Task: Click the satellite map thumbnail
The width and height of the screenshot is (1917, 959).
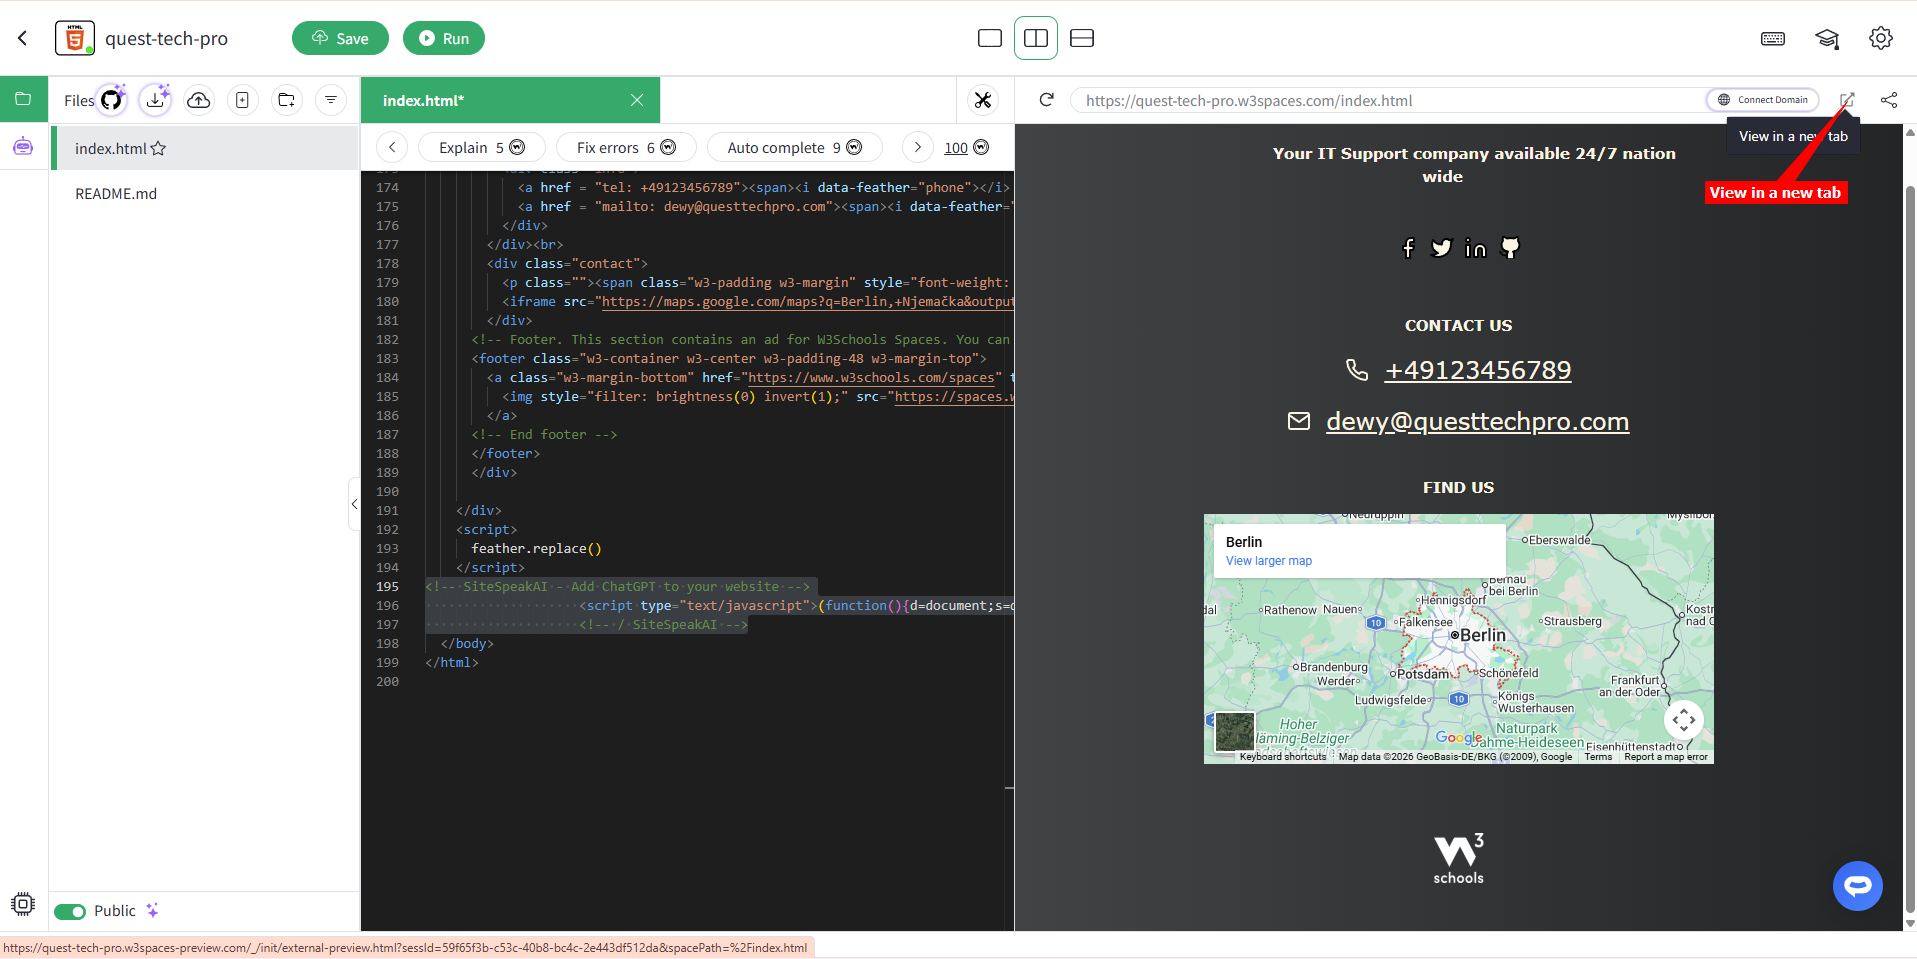Action: tap(1235, 732)
